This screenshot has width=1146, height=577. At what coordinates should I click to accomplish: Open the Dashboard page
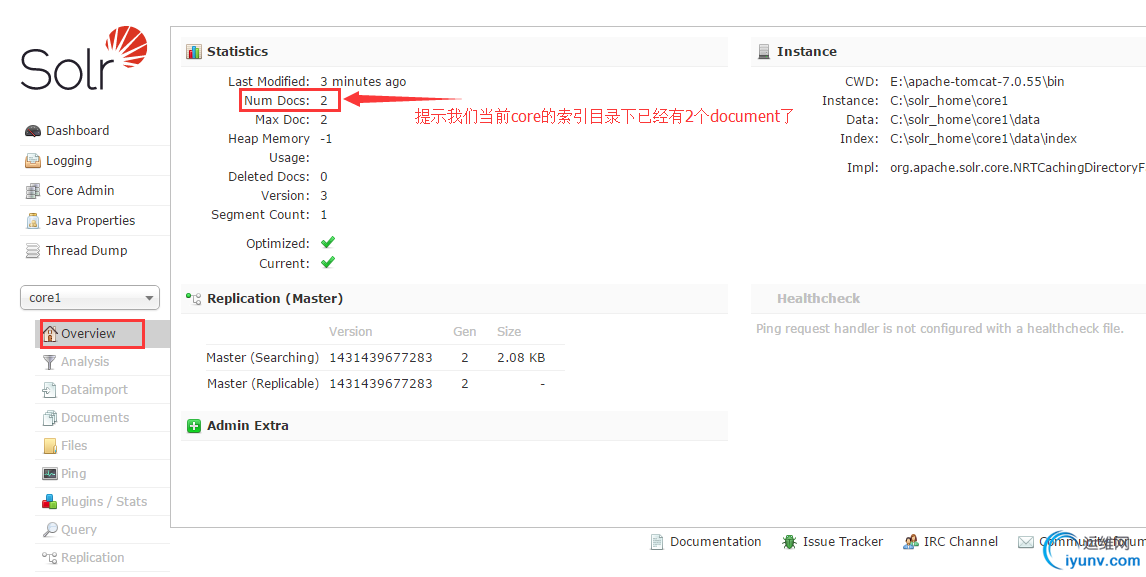[x=77, y=131]
